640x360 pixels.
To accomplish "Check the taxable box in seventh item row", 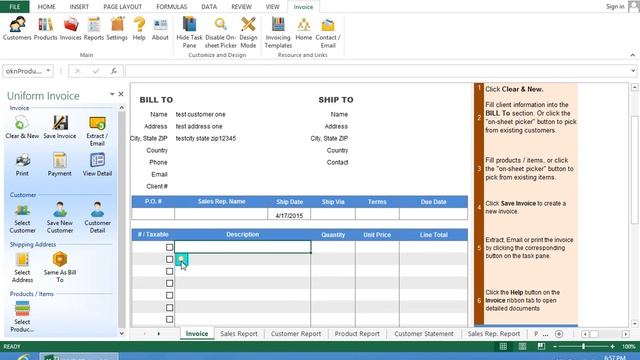I will [169, 319].
